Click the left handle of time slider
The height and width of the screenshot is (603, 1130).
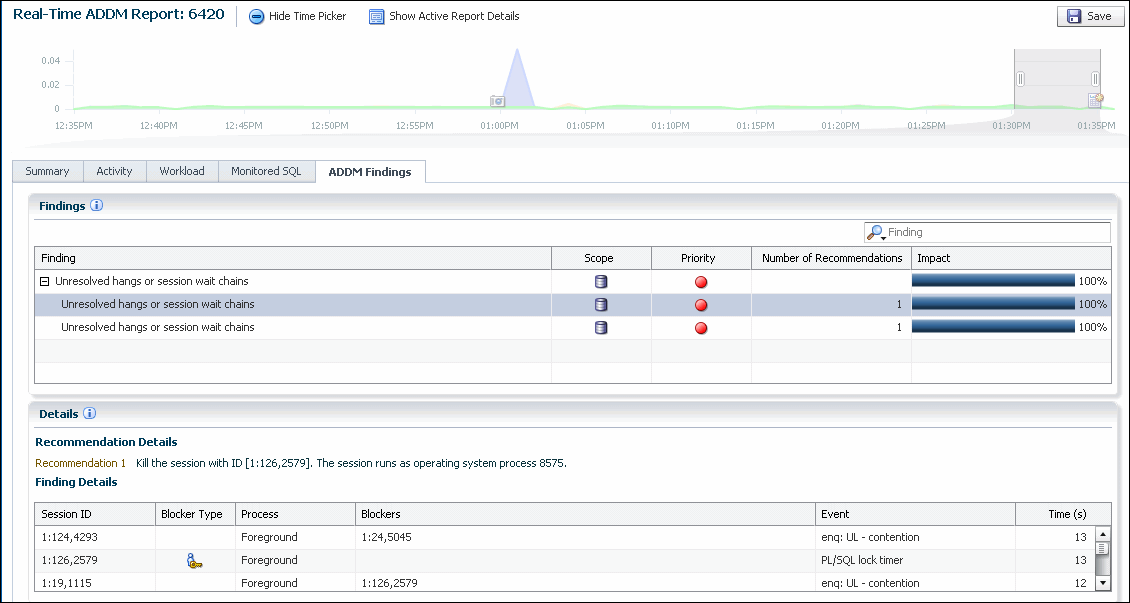[x=1020, y=79]
